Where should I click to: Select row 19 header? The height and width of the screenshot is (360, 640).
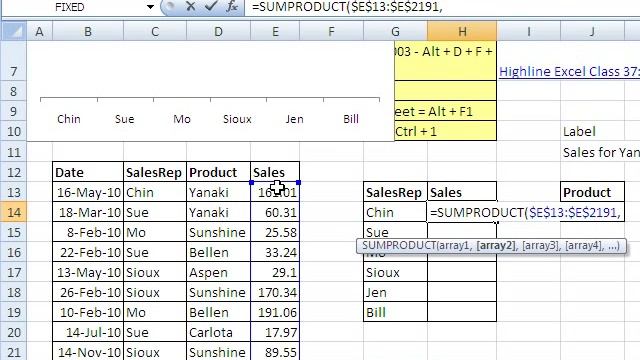[x=14, y=312]
